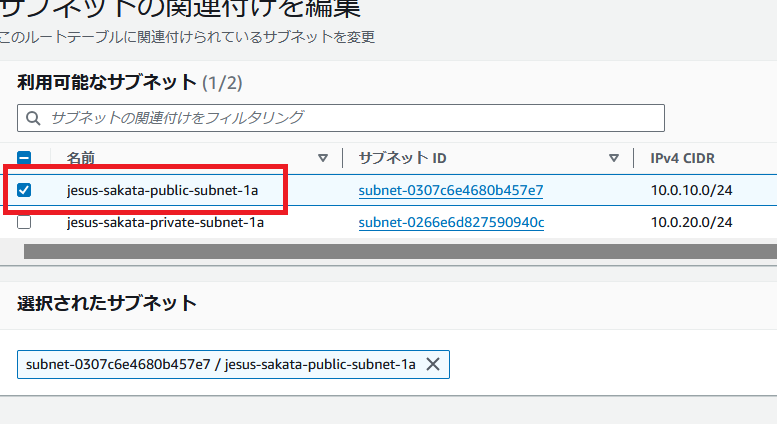Screen dimensions: 777x424
Task: Click the horizontal scrollbar under subnet table
Action: click(400, 251)
